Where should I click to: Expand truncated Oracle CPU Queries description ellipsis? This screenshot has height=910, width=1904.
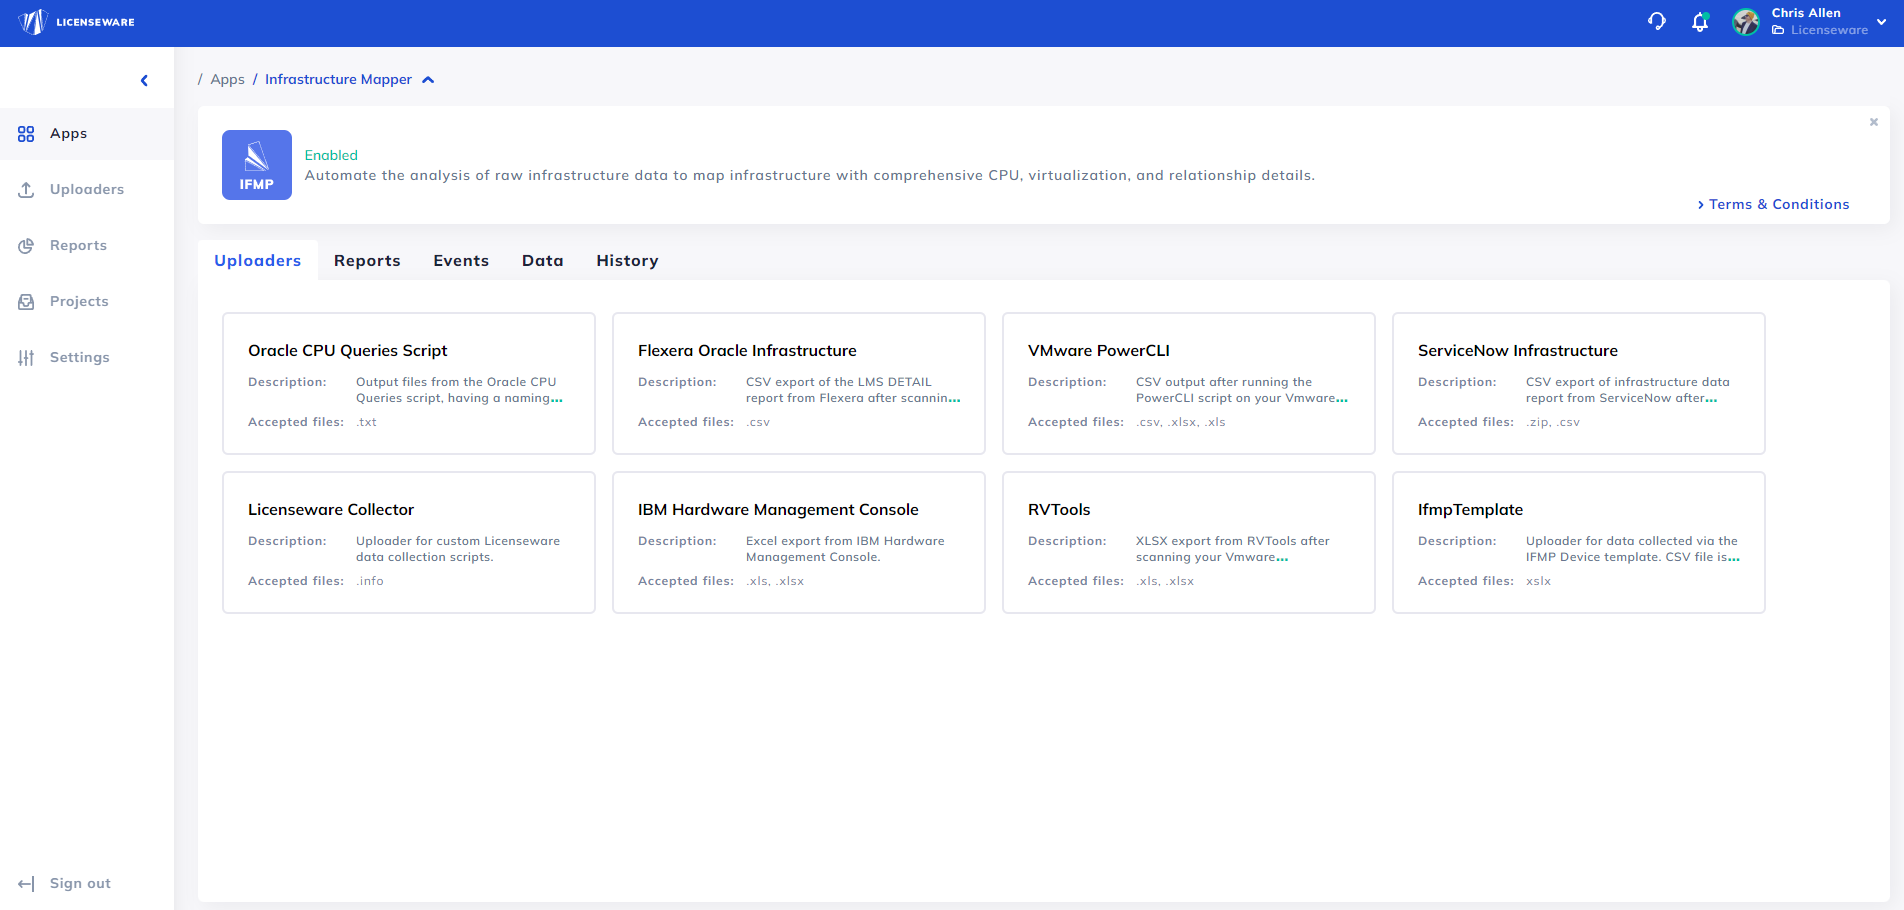(557, 399)
